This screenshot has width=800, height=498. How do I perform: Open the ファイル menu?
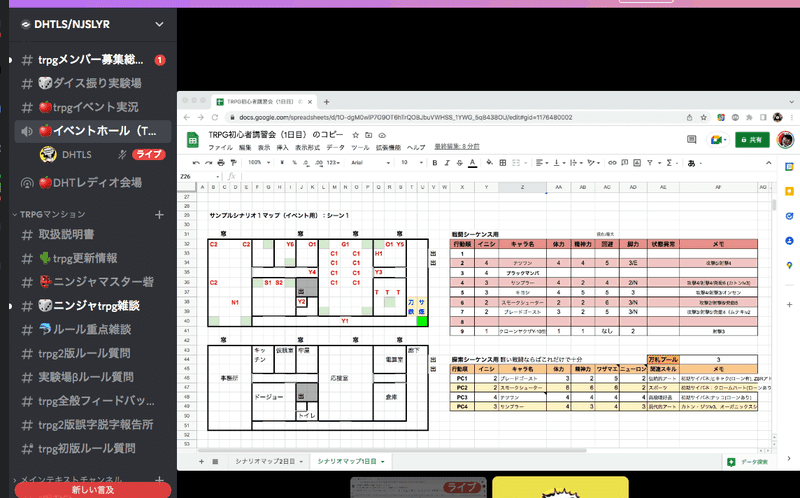220,147
